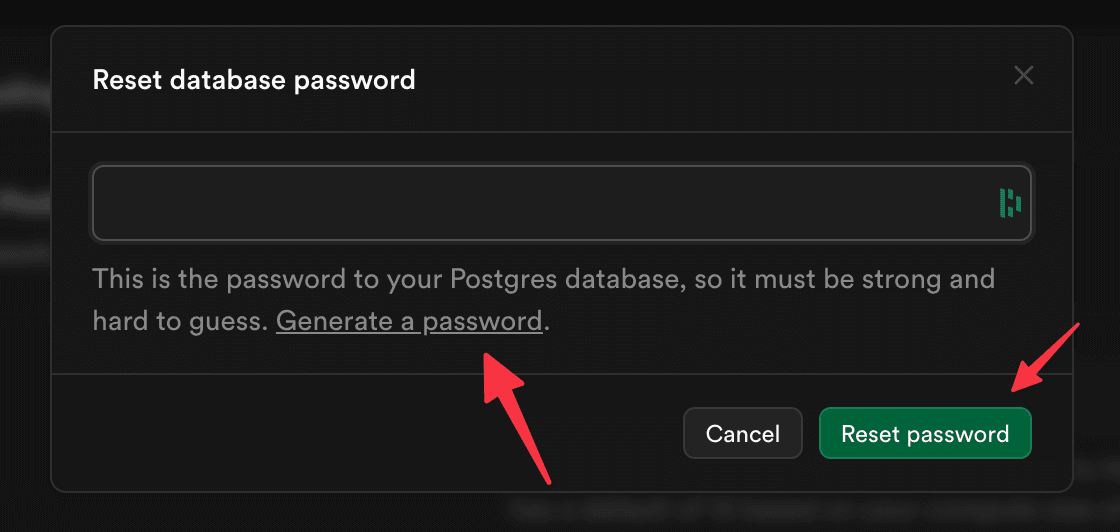
Task: Close the Reset database password dialog
Action: (x=1023, y=75)
